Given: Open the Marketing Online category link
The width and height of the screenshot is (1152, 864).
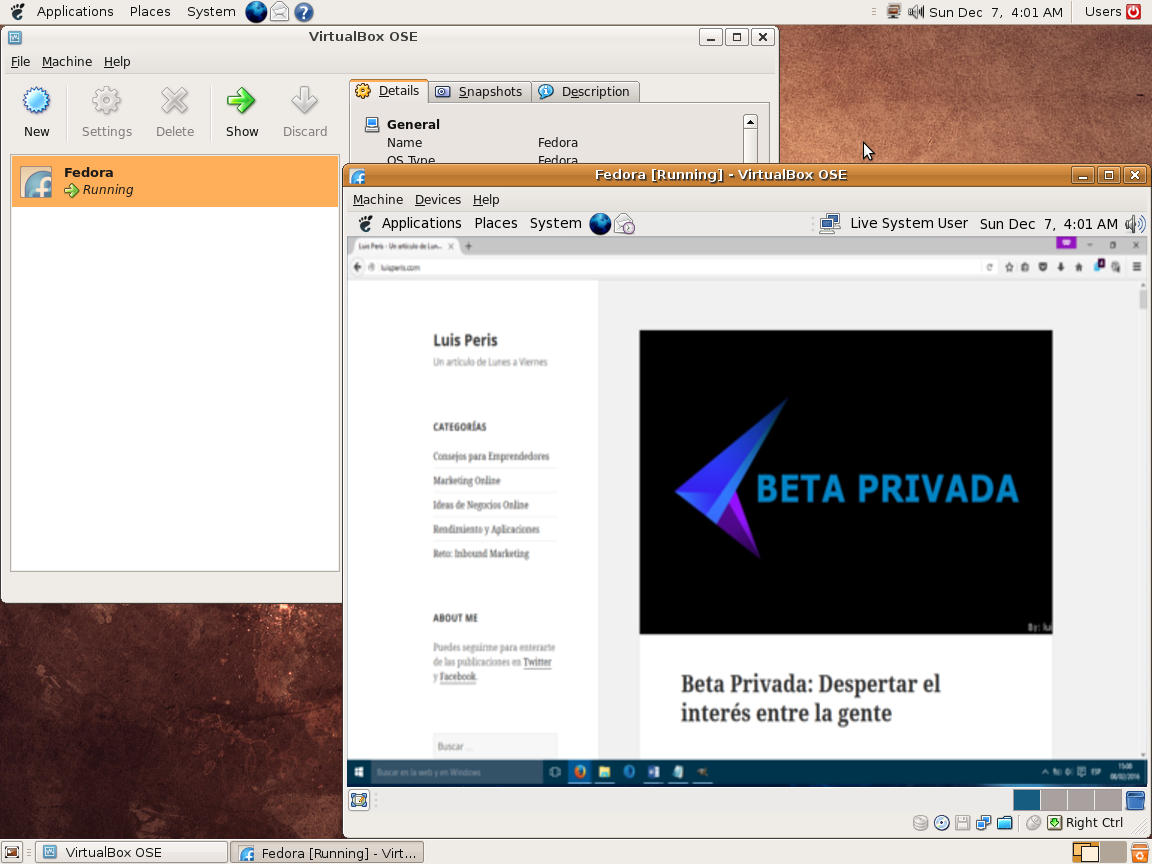Looking at the screenshot, I should point(467,480).
